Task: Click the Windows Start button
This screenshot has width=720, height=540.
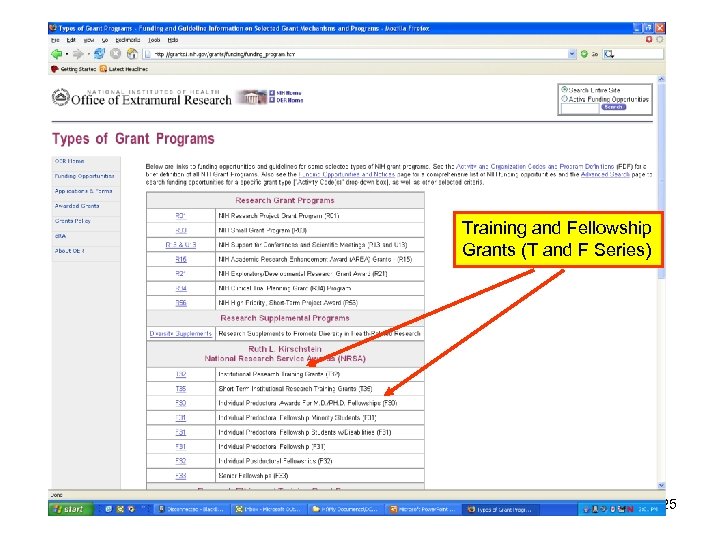Action: (x=69, y=509)
